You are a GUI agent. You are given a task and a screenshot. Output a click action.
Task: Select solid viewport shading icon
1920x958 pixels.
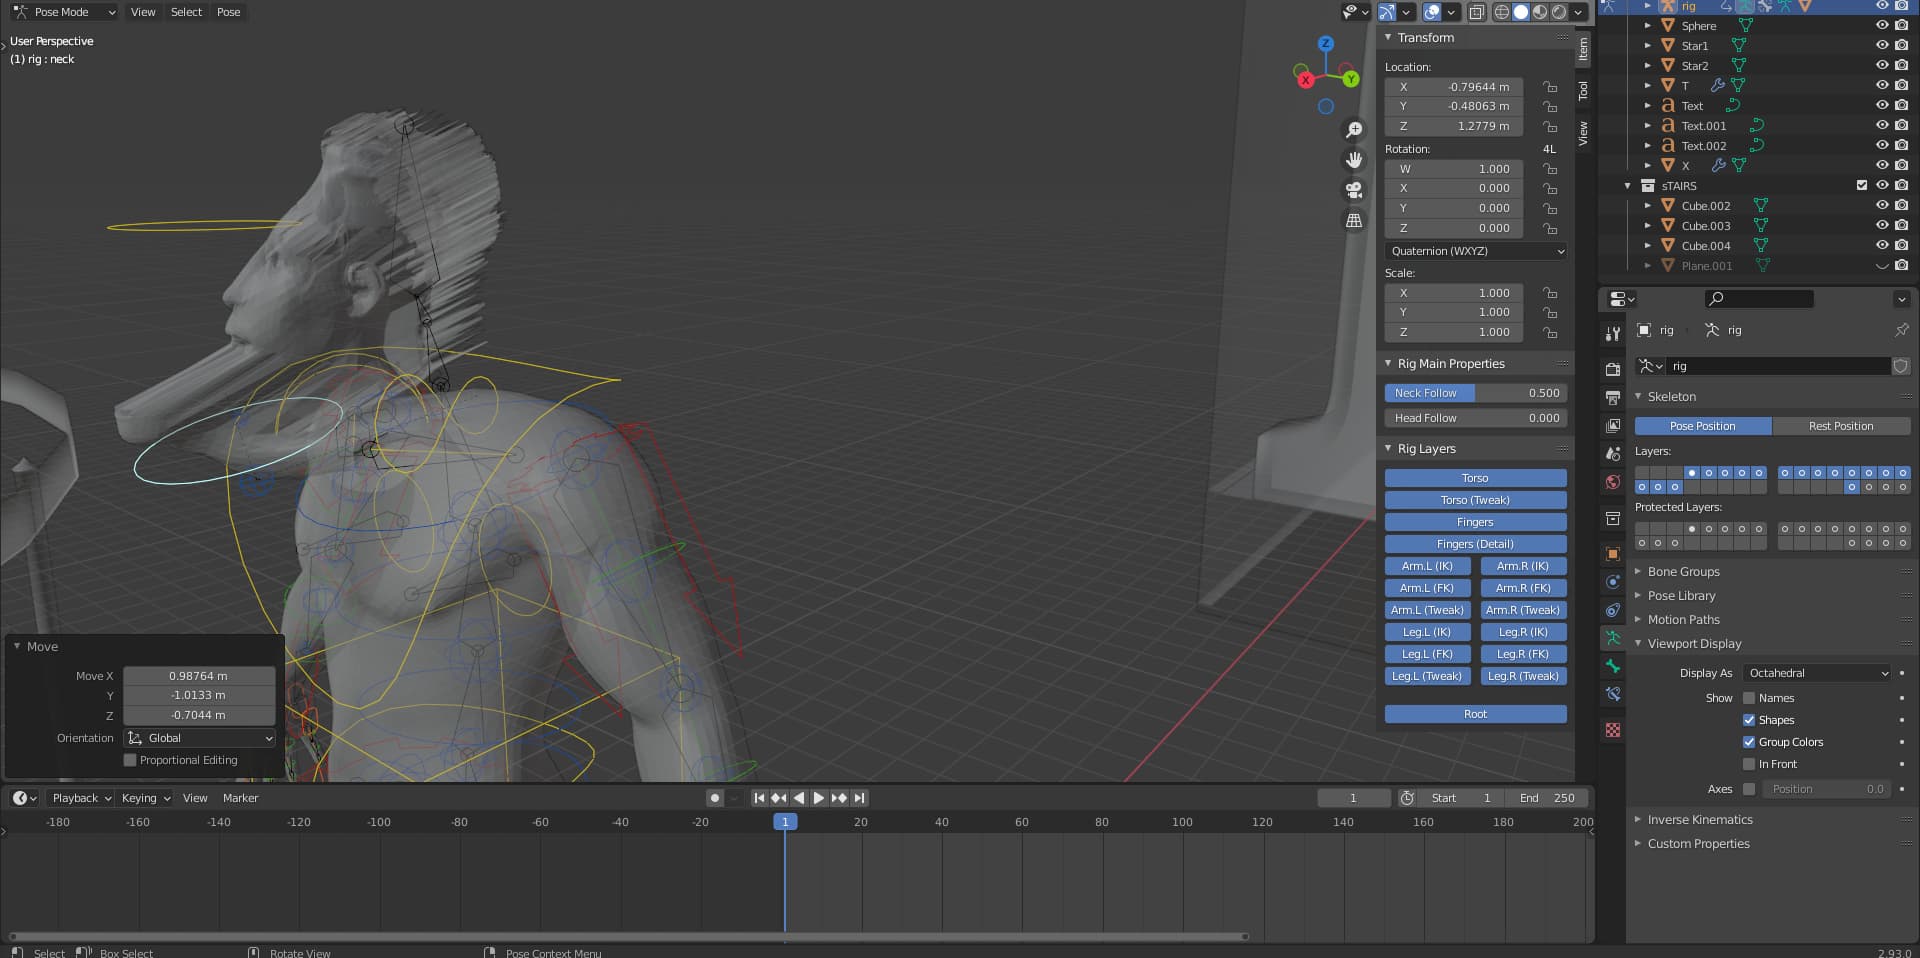click(1521, 12)
